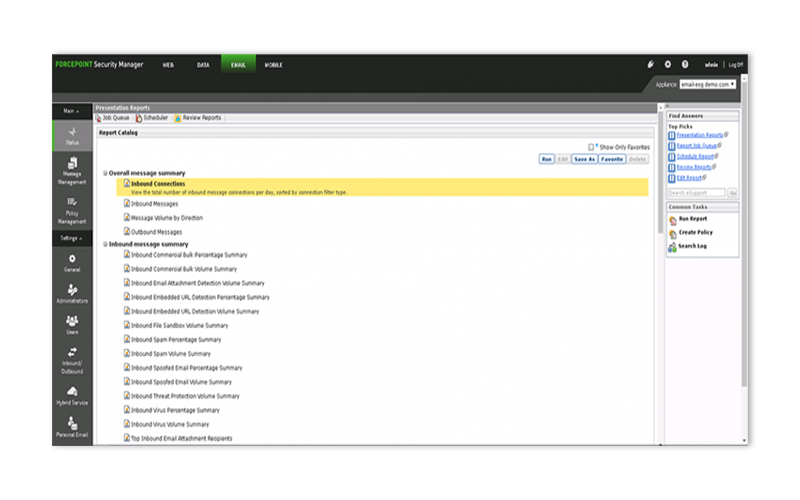Click the report catalog vertical scrollbar

click(x=661, y=173)
